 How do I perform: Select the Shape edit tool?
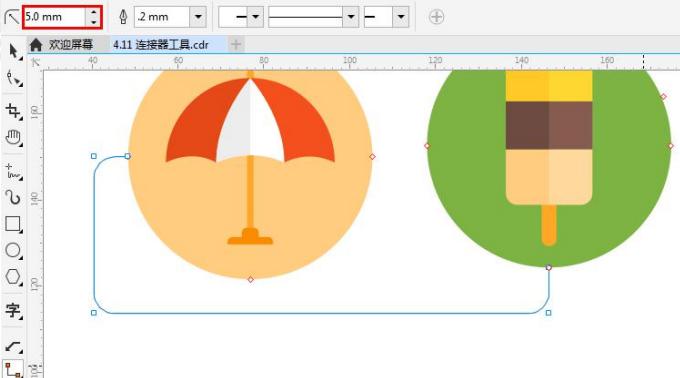13,79
